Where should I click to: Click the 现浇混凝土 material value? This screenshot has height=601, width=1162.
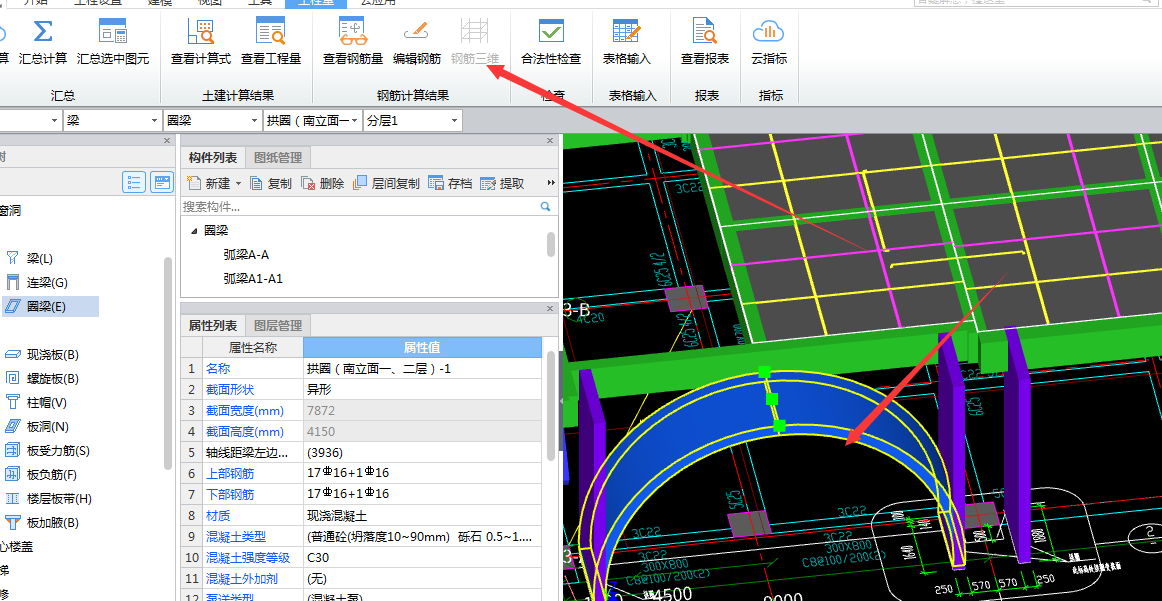(423, 515)
